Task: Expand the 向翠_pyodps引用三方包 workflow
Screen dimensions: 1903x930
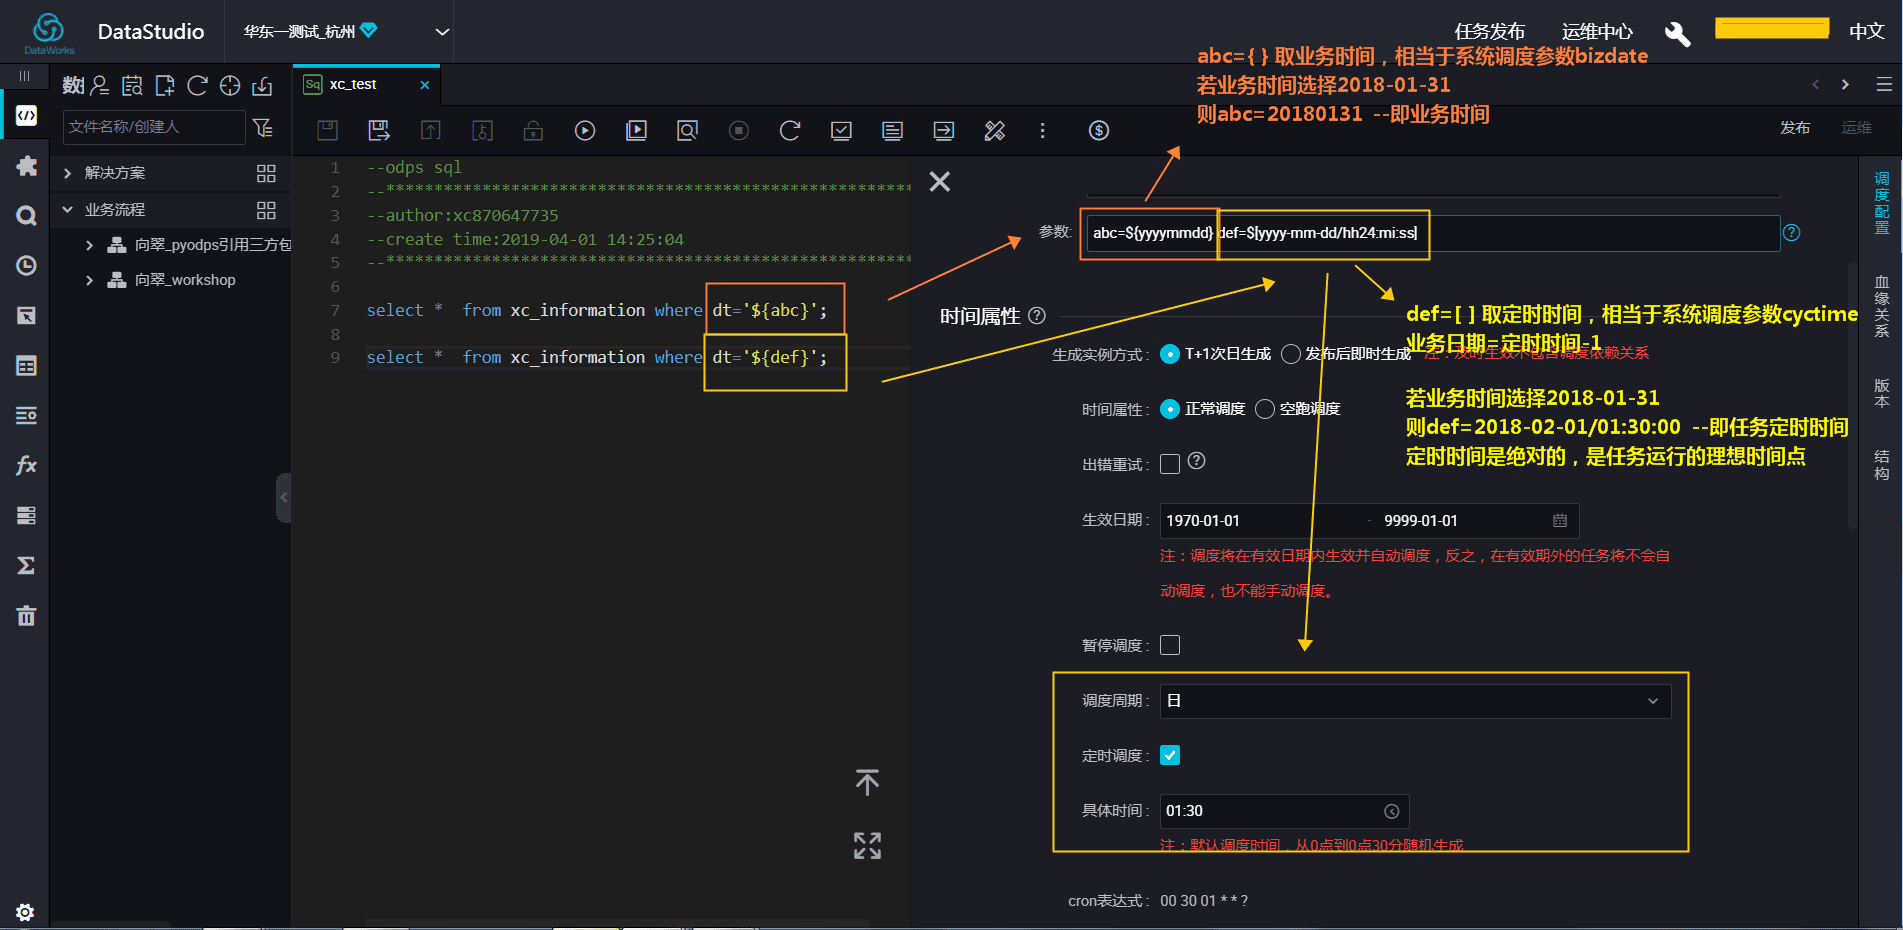Action: pyautogui.click(x=89, y=245)
